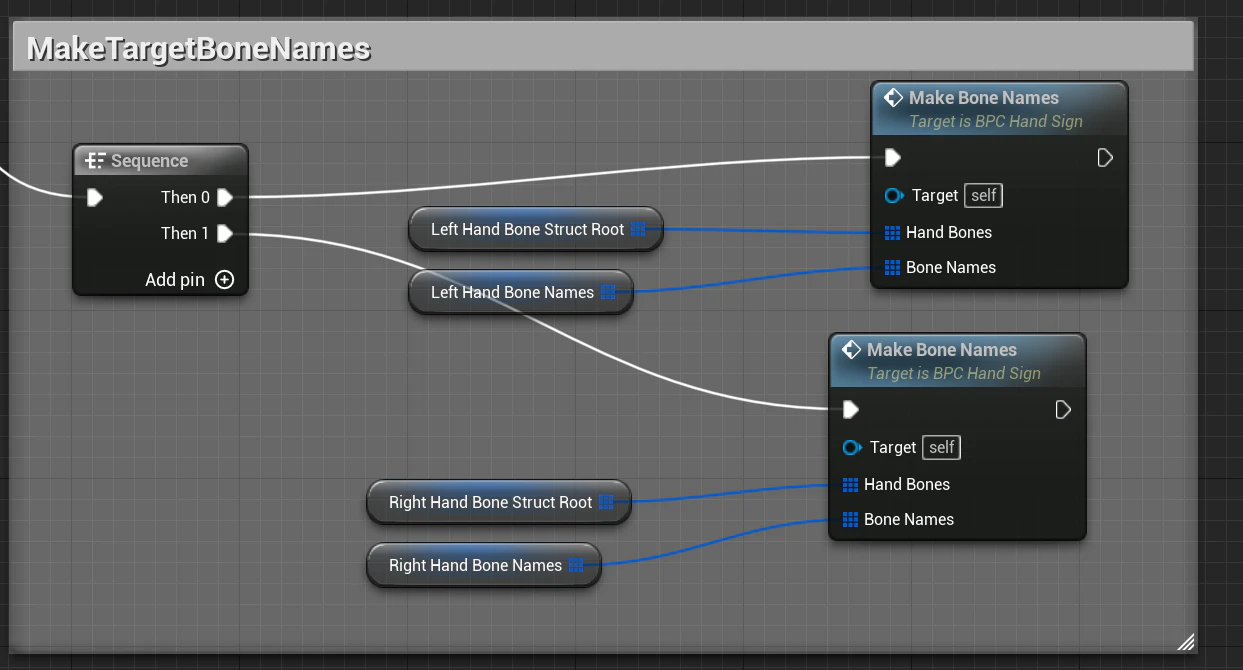The height and width of the screenshot is (670, 1243).
Task: Click the function icon on upper Make Bone Names
Action: (894, 98)
